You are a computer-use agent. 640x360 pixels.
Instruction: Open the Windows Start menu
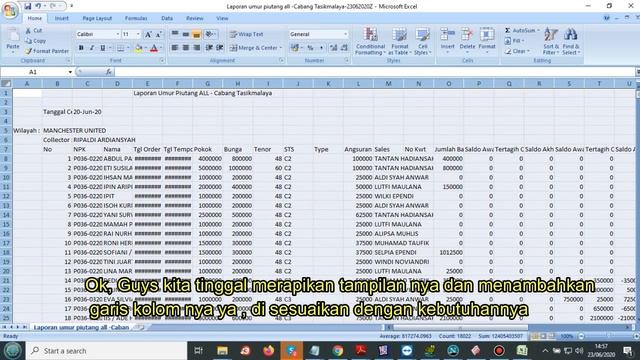coord(12,351)
